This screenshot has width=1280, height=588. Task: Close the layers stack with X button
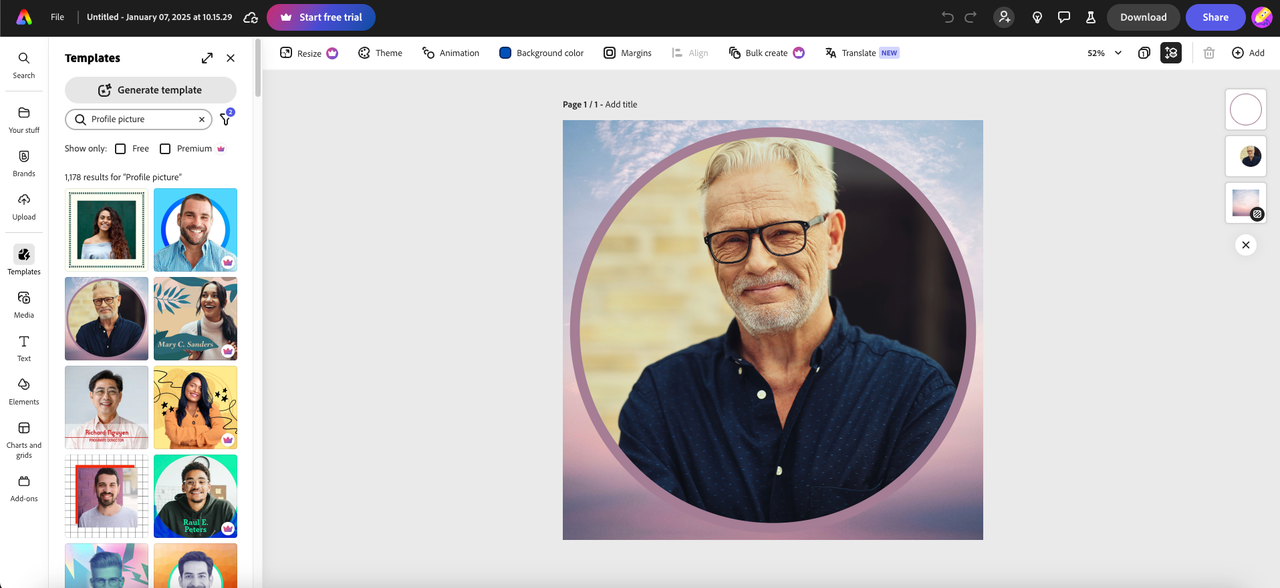pyautogui.click(x=1246, y=244)
